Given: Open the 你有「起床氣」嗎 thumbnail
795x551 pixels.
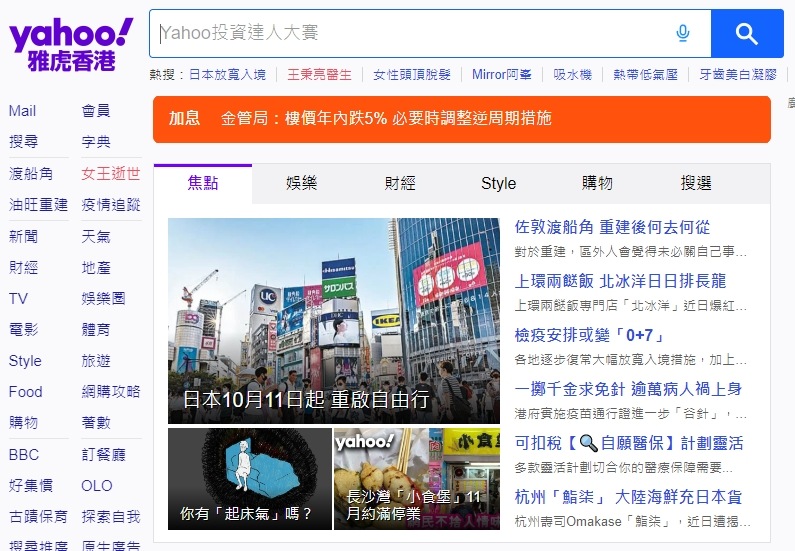Looking at the screenshot, I should [x=250, y=479].
